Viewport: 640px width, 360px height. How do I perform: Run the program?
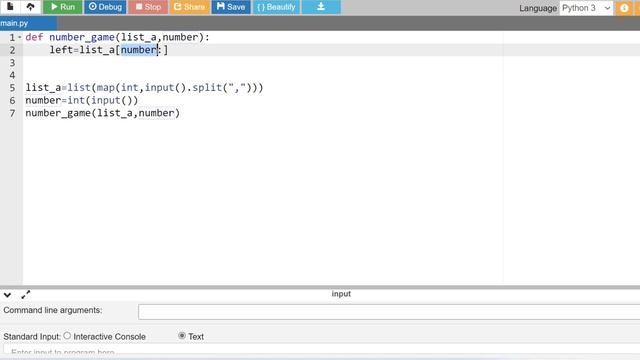point(62,7)
